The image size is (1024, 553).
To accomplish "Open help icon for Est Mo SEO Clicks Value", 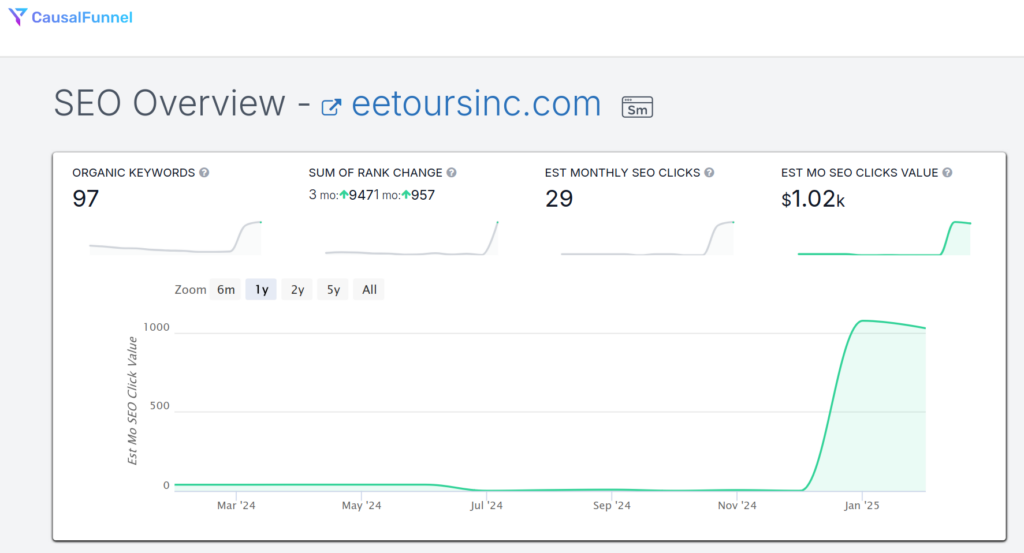I will point(947,172).
